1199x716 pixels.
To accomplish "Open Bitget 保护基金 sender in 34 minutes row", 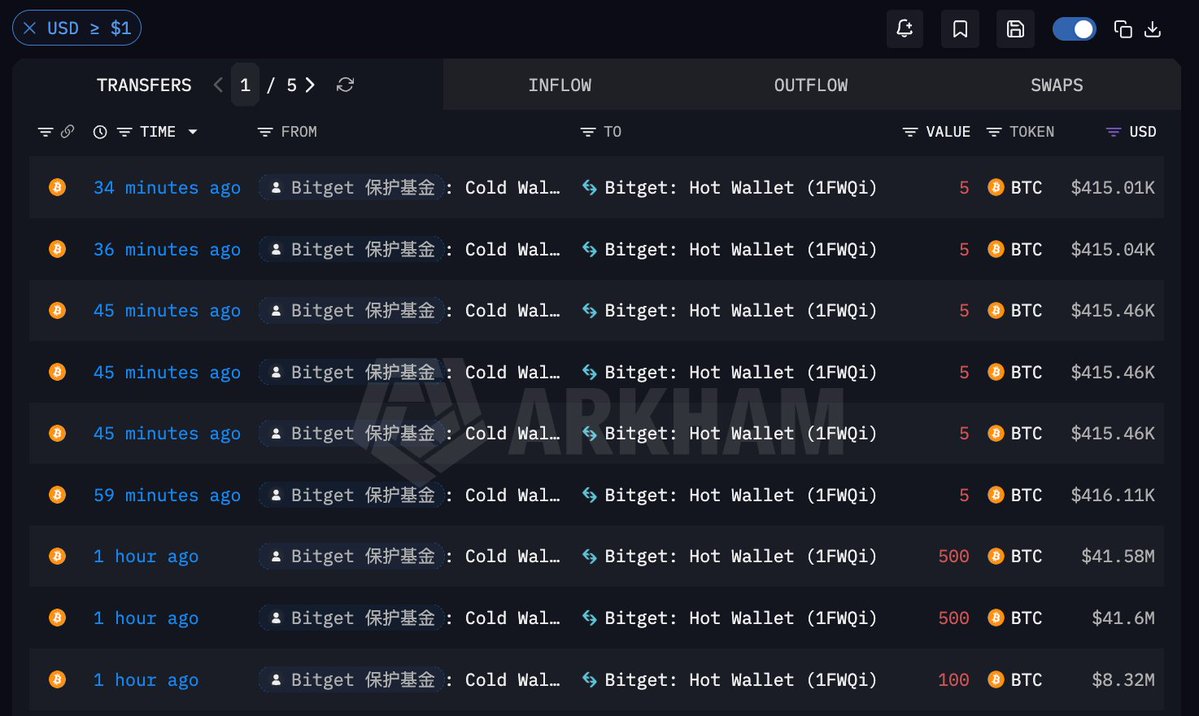I will (x=351, y=187).
